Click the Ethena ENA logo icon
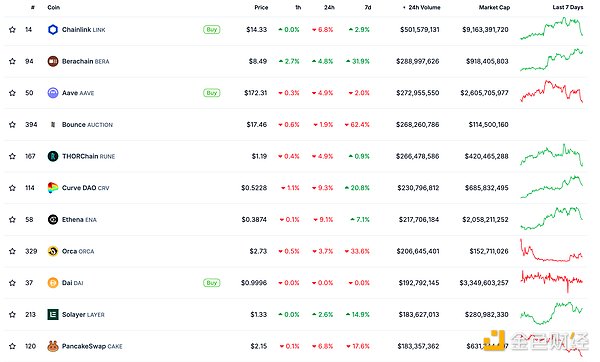The width and height of the screenshot is (600, 362). coord(53,219)
